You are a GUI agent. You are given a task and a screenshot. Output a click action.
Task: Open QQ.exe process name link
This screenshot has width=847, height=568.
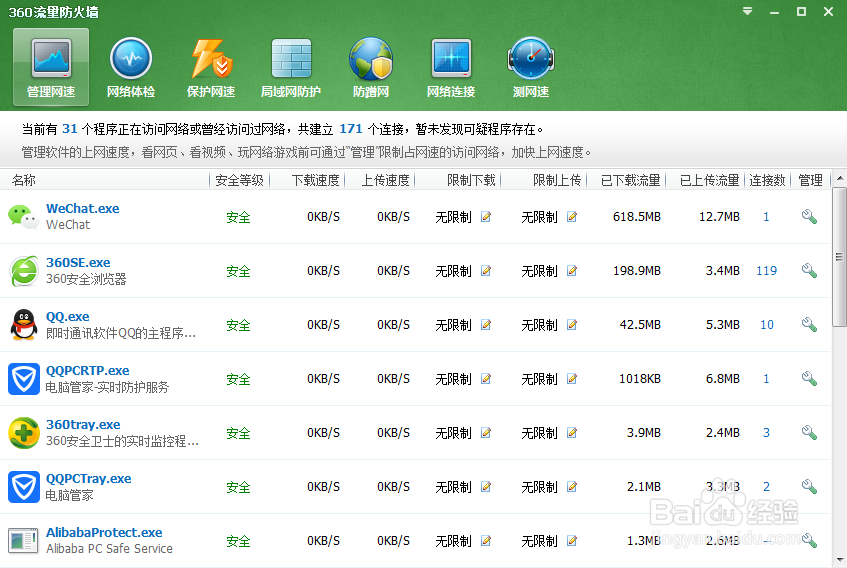click(68, 316)
